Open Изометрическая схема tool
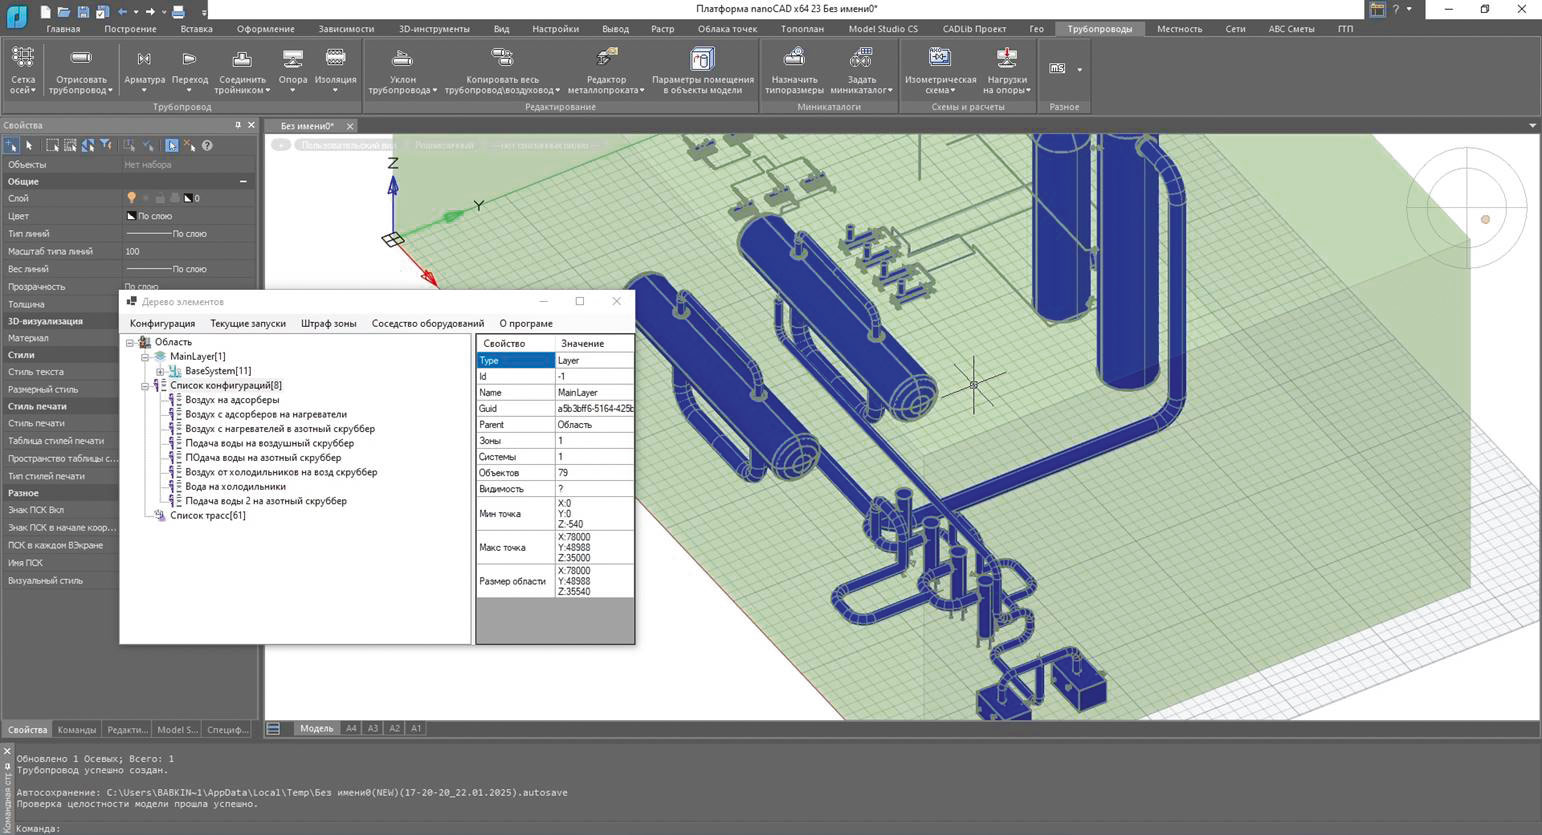Image resolution: width=1542 pixels, height=835 pixels. coord(940,69)
